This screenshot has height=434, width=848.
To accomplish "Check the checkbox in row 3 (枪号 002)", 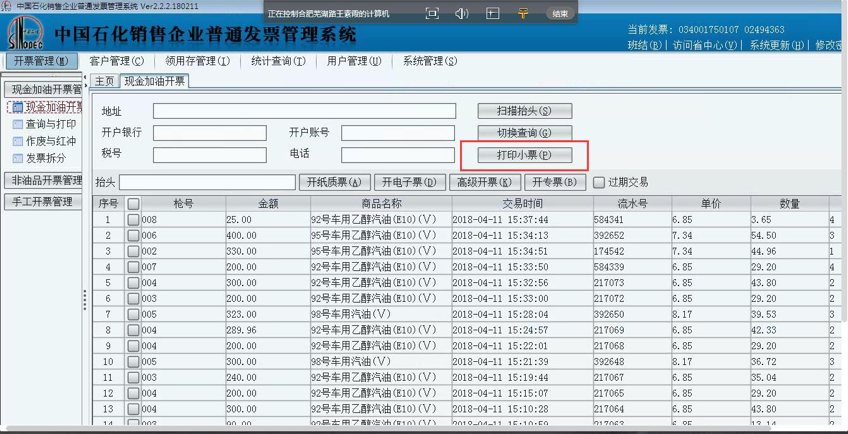I will click(x=133, y=252).
